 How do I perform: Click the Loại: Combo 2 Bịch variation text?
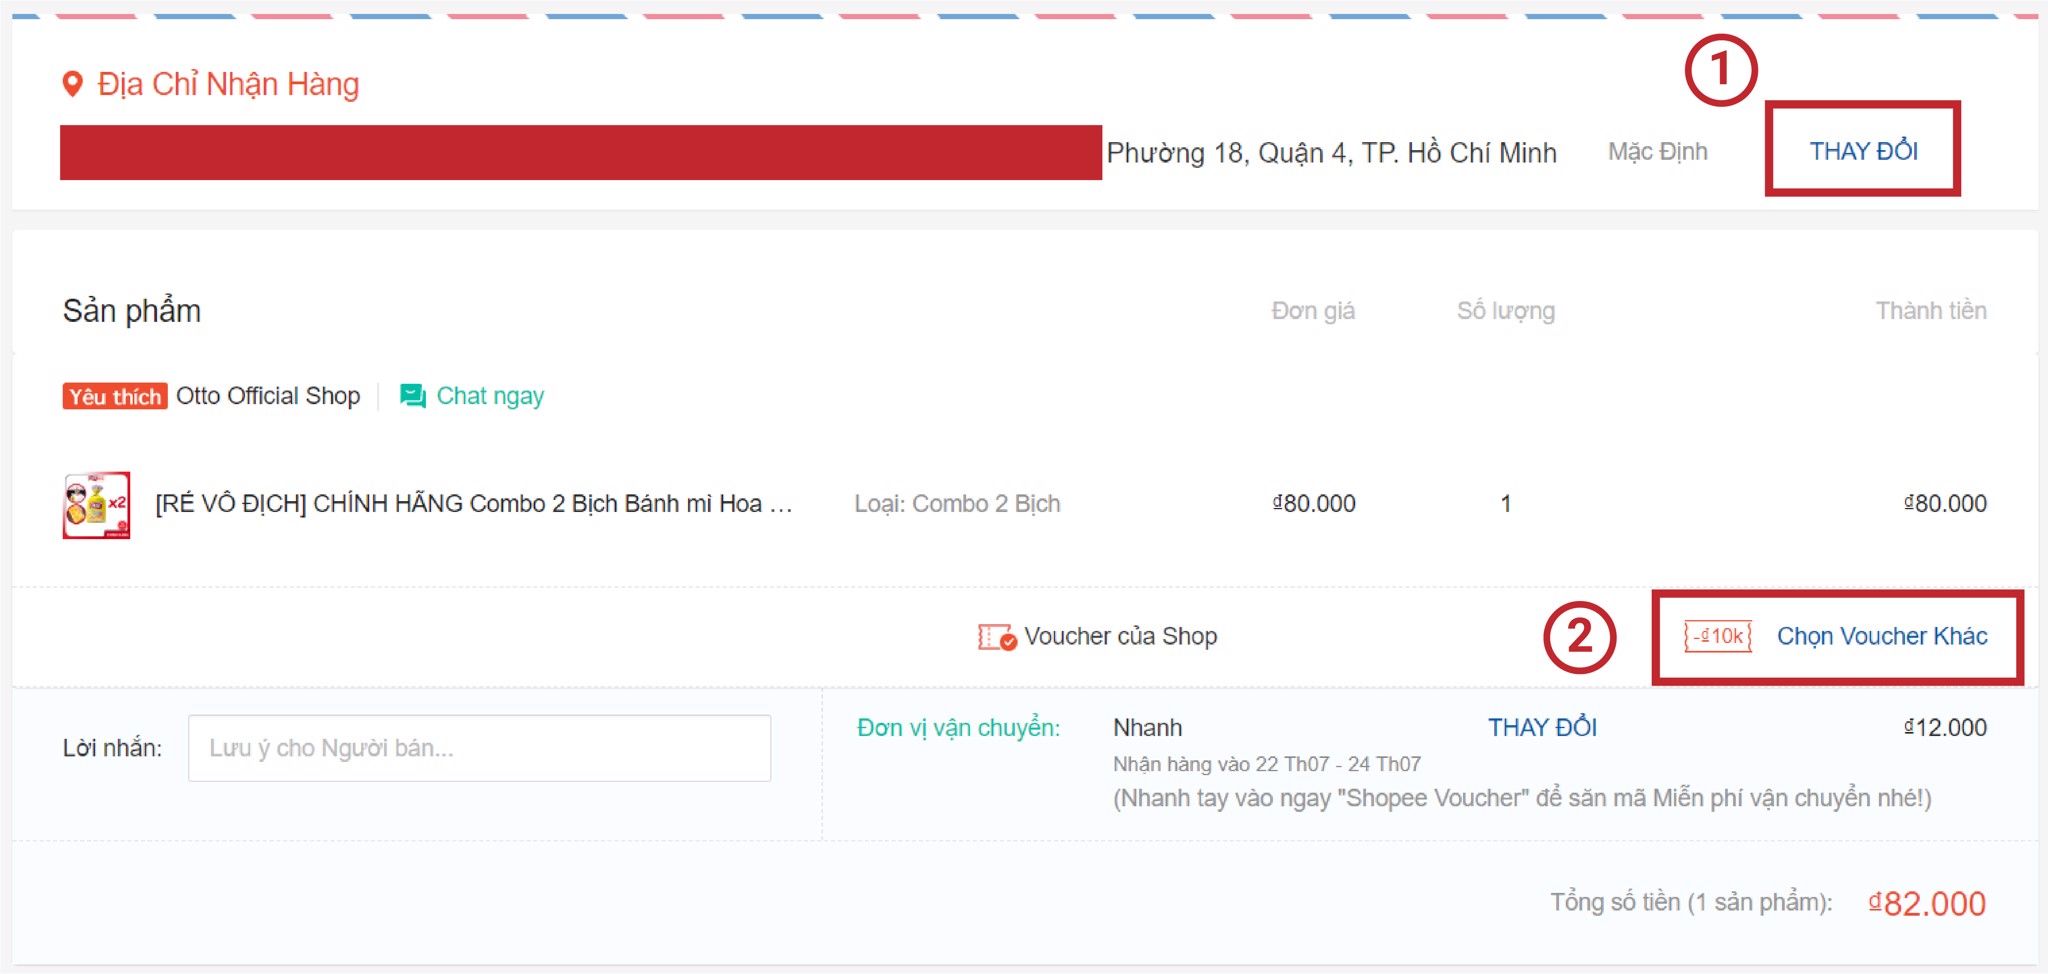click(957, 504)
